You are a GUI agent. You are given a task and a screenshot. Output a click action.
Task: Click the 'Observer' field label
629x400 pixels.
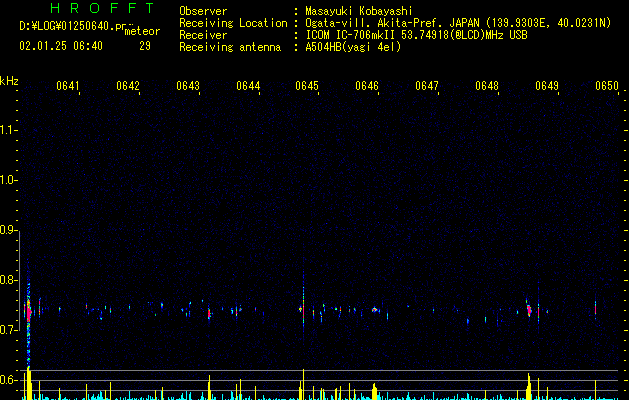click(203, 11)
